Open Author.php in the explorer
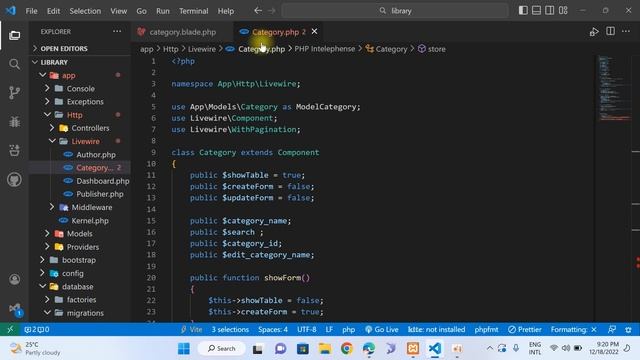Viewport: 640px width, 360px height. (x=96, y=155)
